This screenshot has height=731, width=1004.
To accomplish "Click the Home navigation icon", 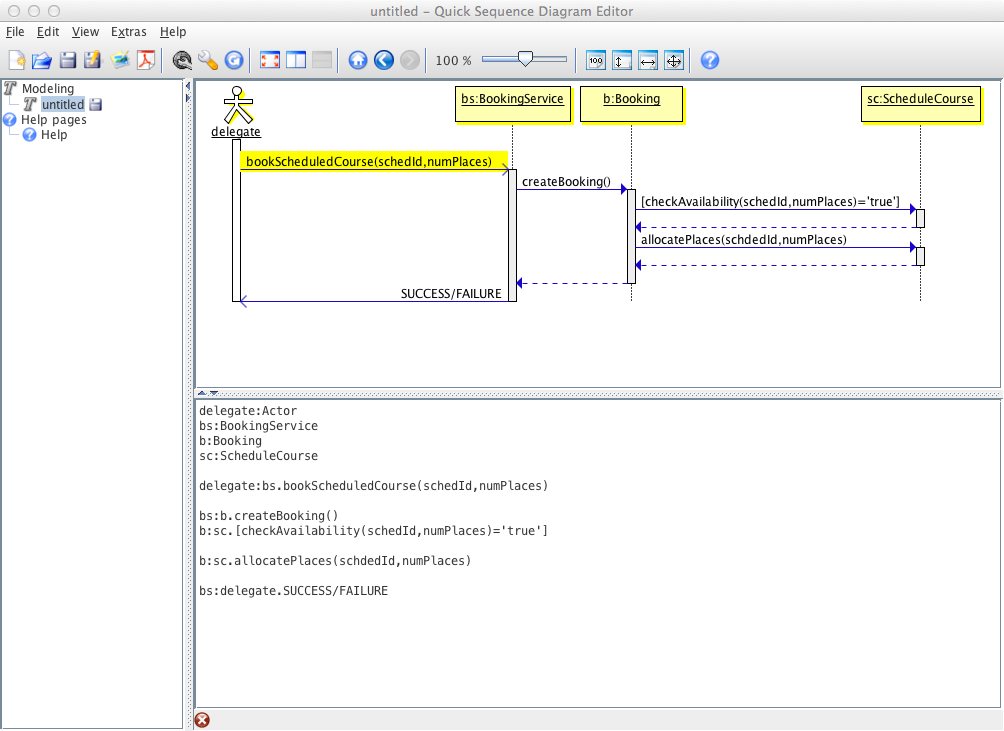I will point(358,61).
